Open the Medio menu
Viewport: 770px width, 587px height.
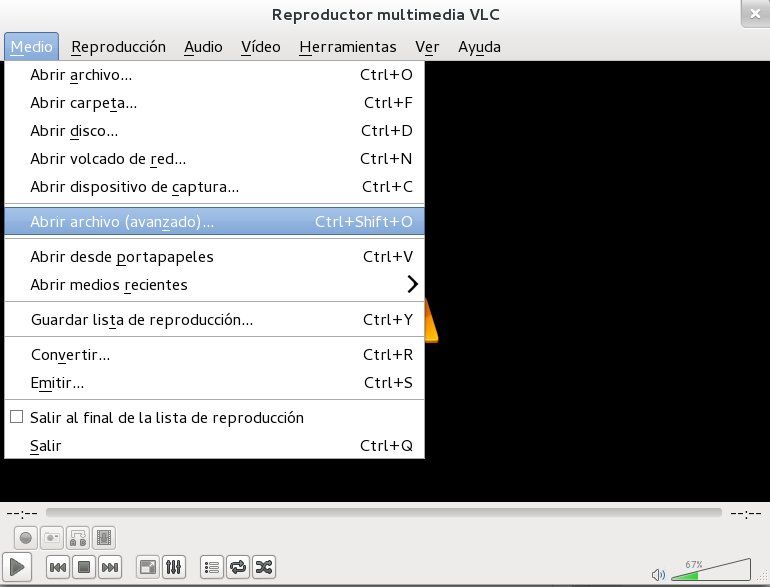31,47
